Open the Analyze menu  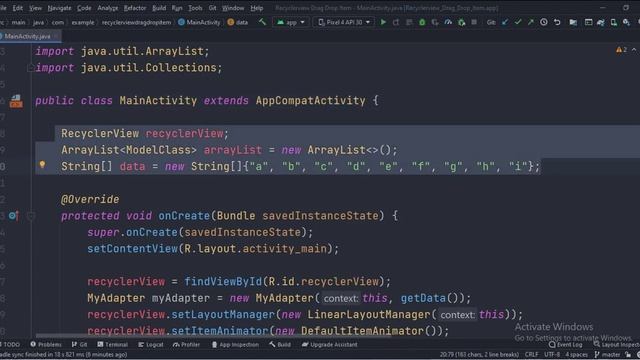click(x=107, y=8)
